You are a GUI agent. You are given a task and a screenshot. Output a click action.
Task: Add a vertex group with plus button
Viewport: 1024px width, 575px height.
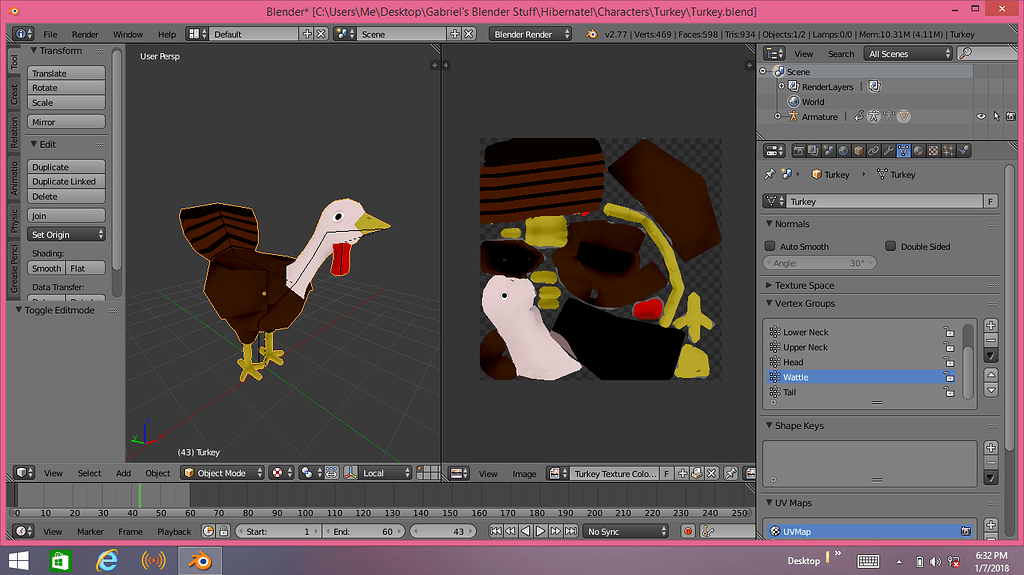coord(991,325)
